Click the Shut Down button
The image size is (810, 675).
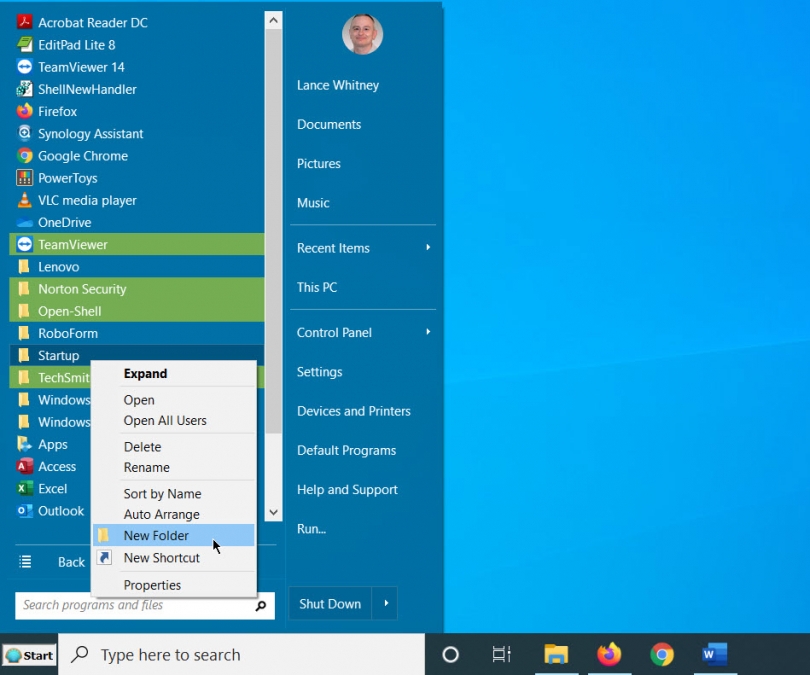click(x=330, y=603)
